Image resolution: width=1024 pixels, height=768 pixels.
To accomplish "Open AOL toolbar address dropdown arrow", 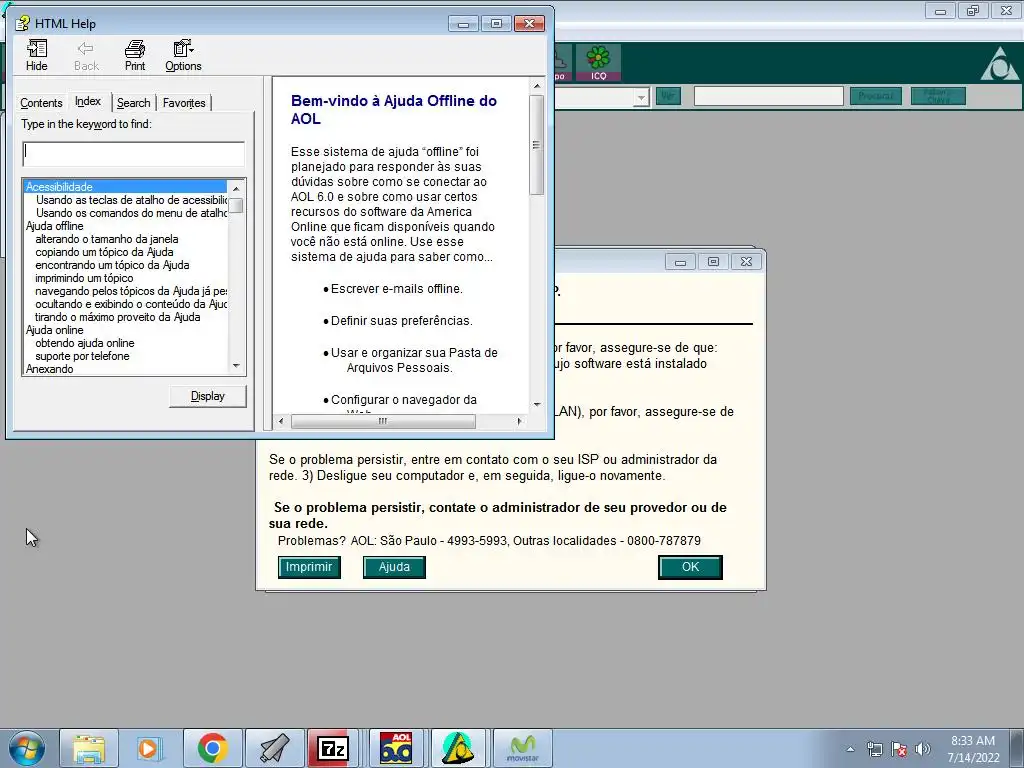I will tap(641, 97).
